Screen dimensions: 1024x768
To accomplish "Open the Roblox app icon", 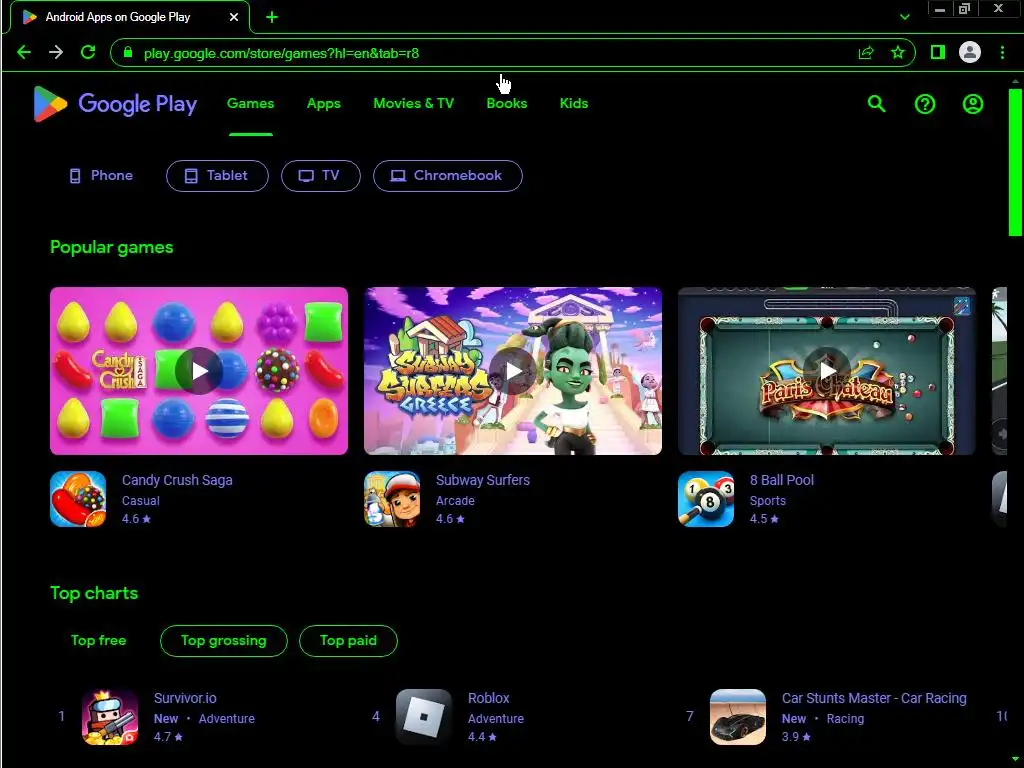I will tap(424, 717).
